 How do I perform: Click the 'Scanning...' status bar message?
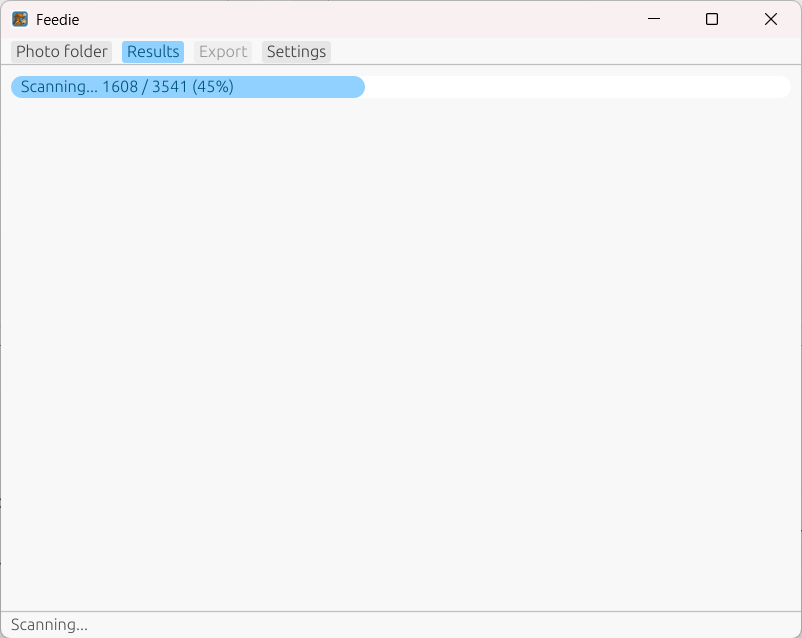[49, 625]
